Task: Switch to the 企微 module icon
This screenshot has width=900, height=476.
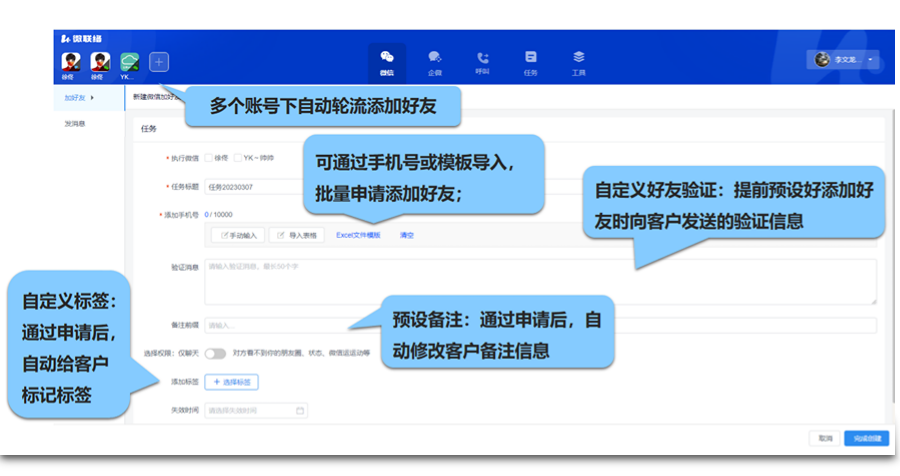Action: tap(435, 58)
